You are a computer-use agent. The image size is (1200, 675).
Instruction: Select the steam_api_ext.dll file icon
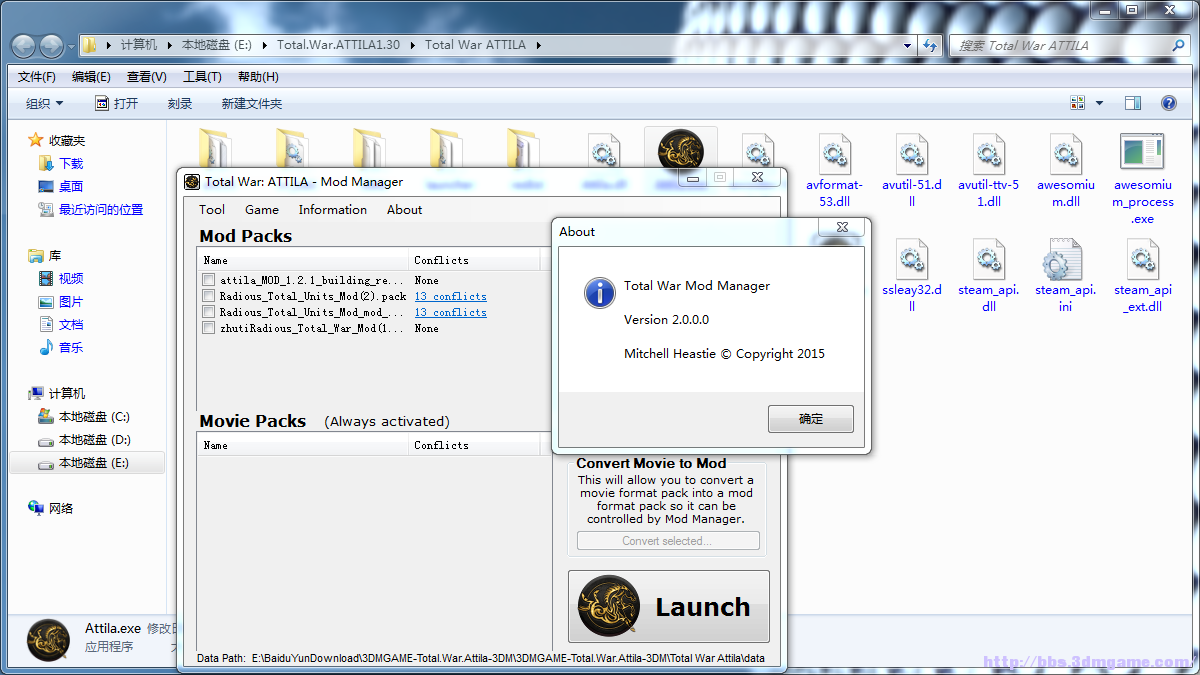point(1142,259)
